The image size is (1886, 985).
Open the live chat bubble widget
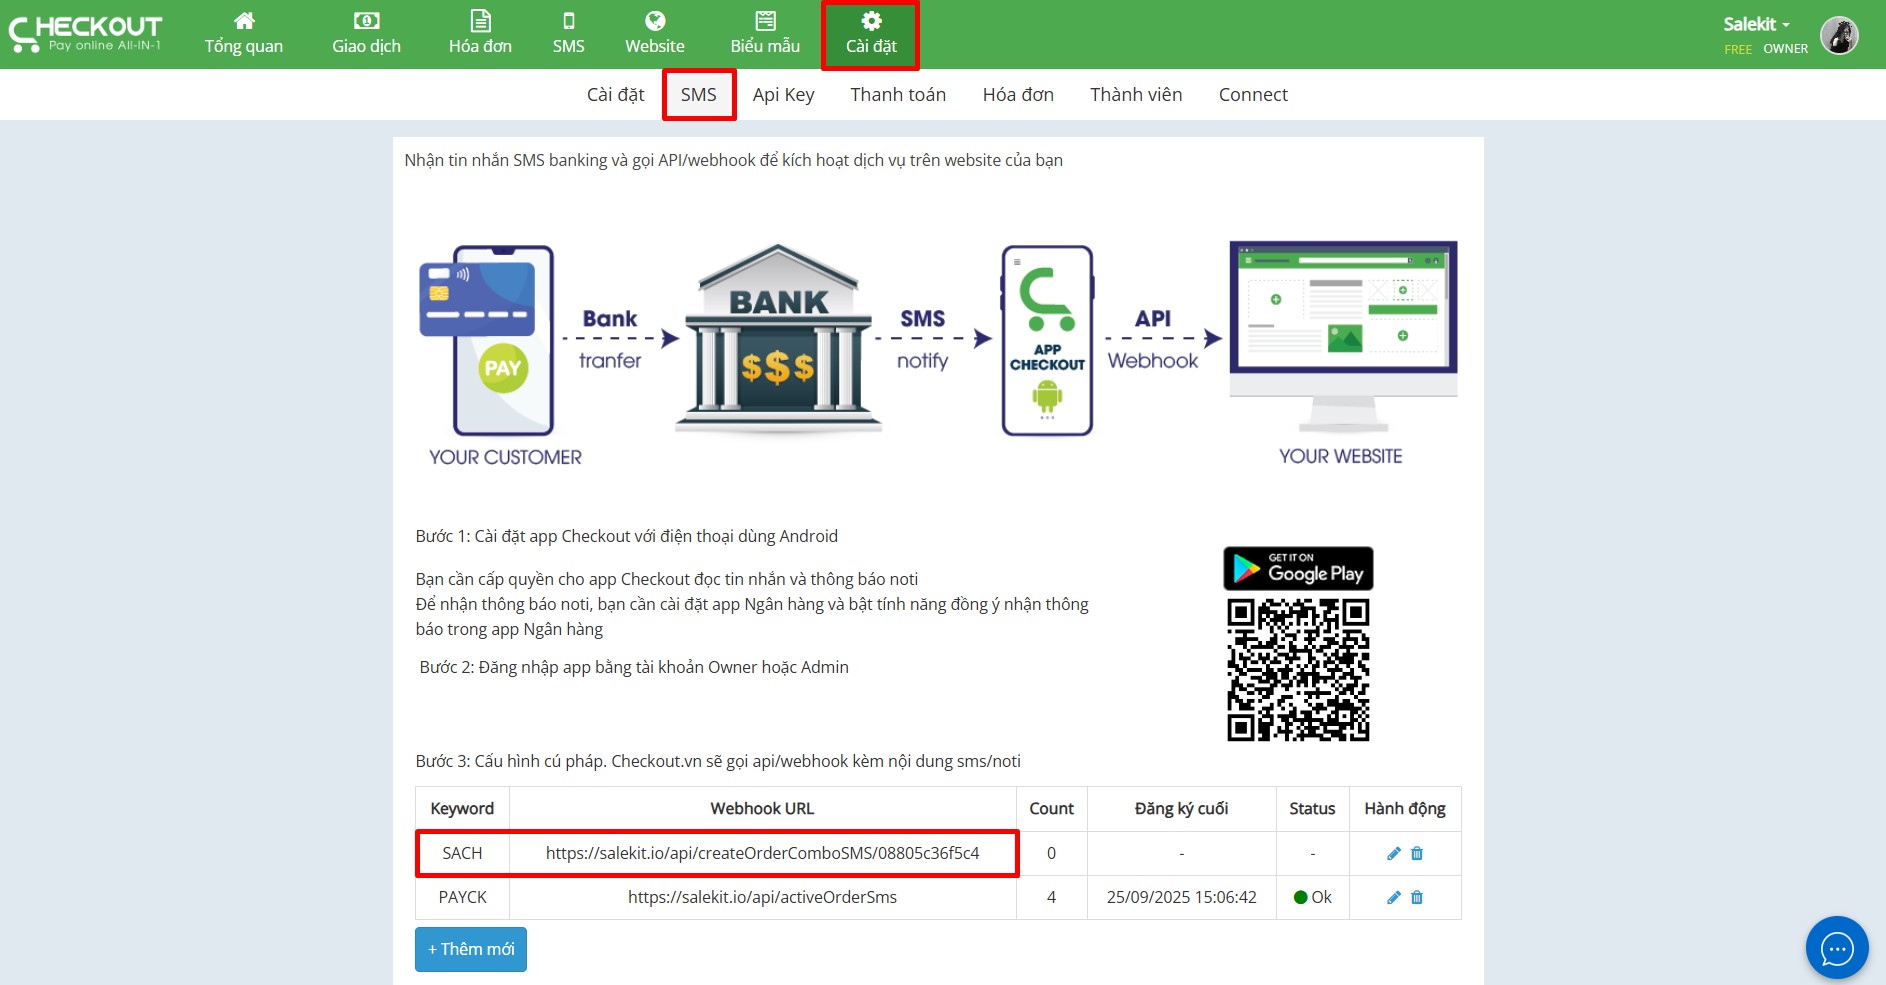pyautogui.click(x=1836, y=947)
